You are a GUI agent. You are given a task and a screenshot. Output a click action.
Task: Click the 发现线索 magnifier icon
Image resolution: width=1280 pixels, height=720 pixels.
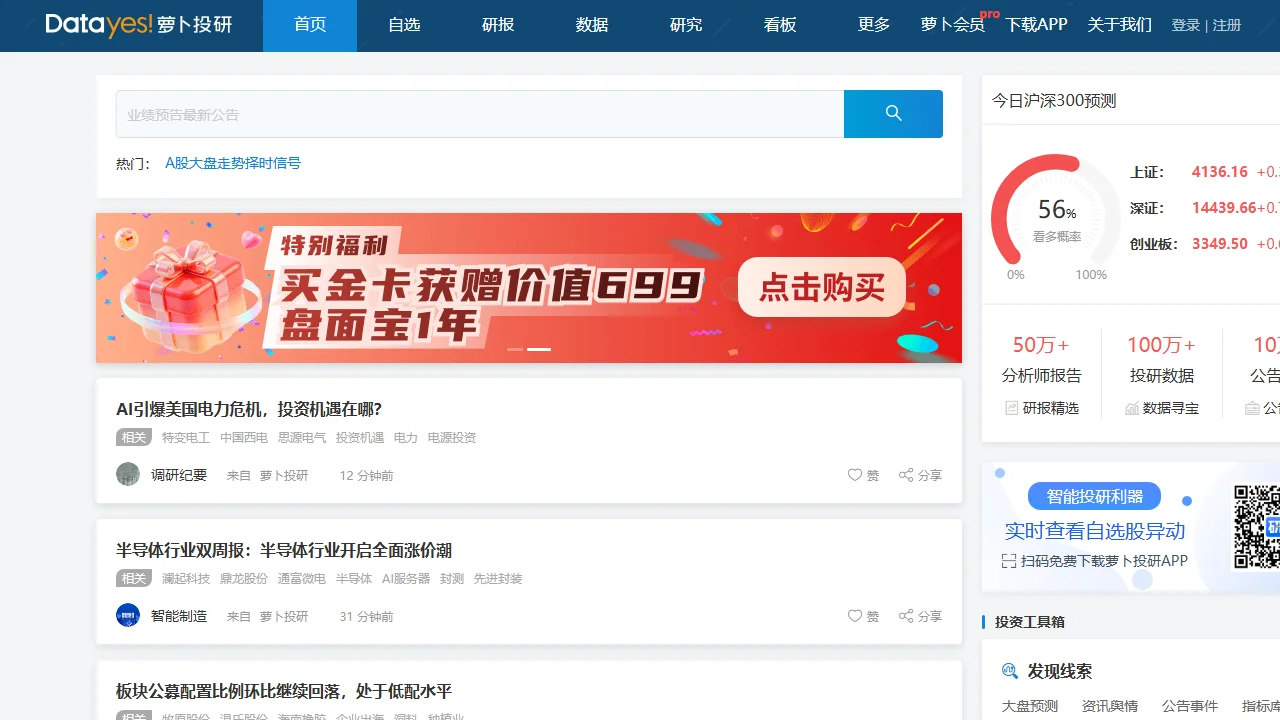pos(1009,671)
